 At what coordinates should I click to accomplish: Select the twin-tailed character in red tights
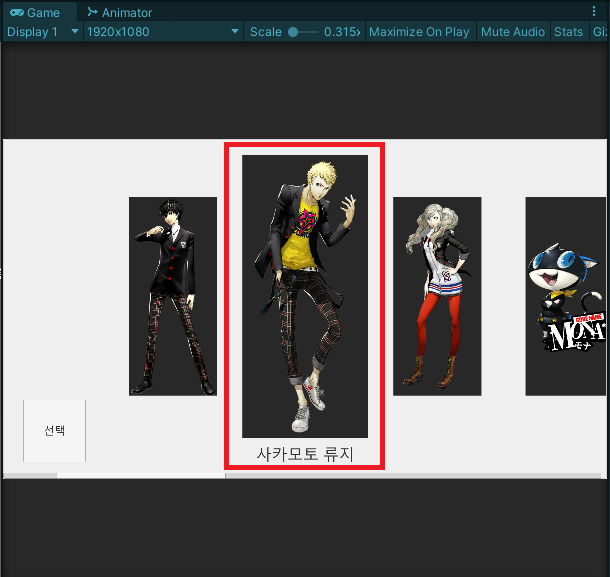(x=437, y=296)
